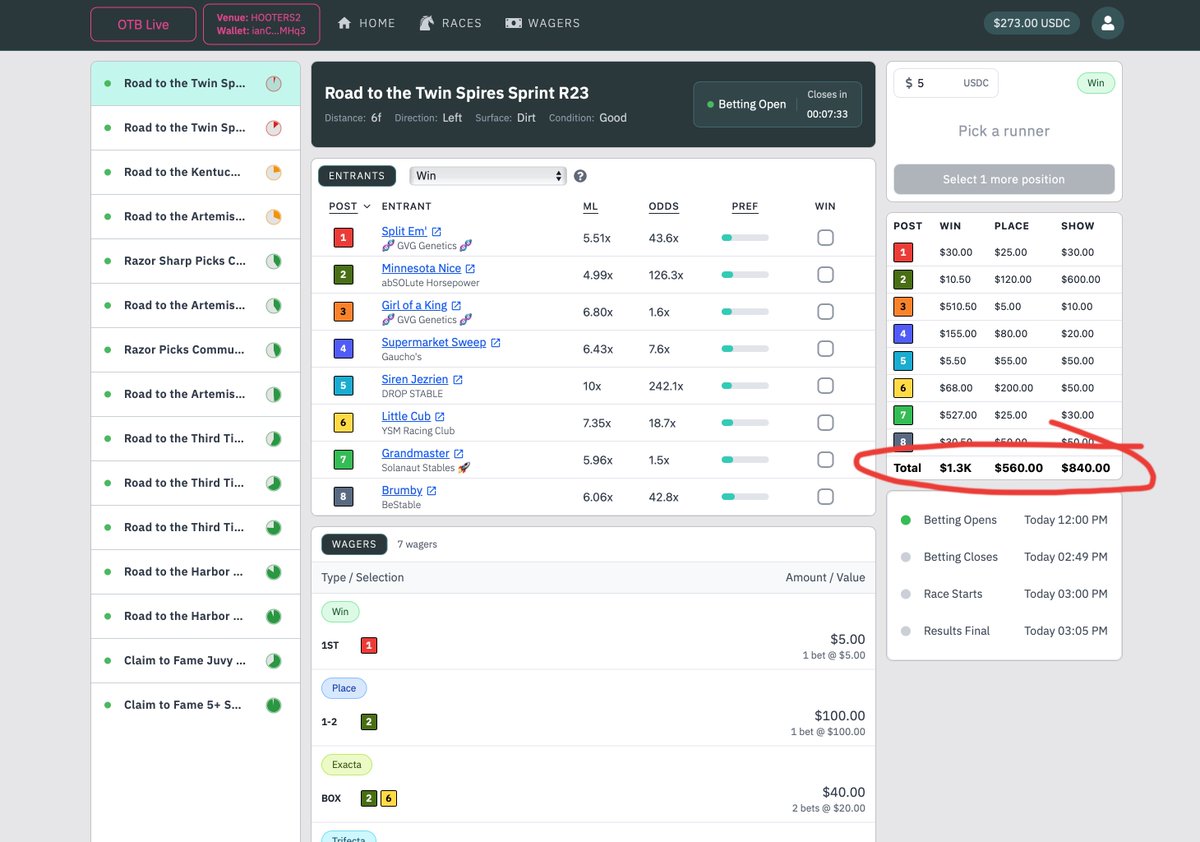This screenshot has height=842, width=1200.
Task: Go to HOME in top navigation
Action: [x=366, y=23]
